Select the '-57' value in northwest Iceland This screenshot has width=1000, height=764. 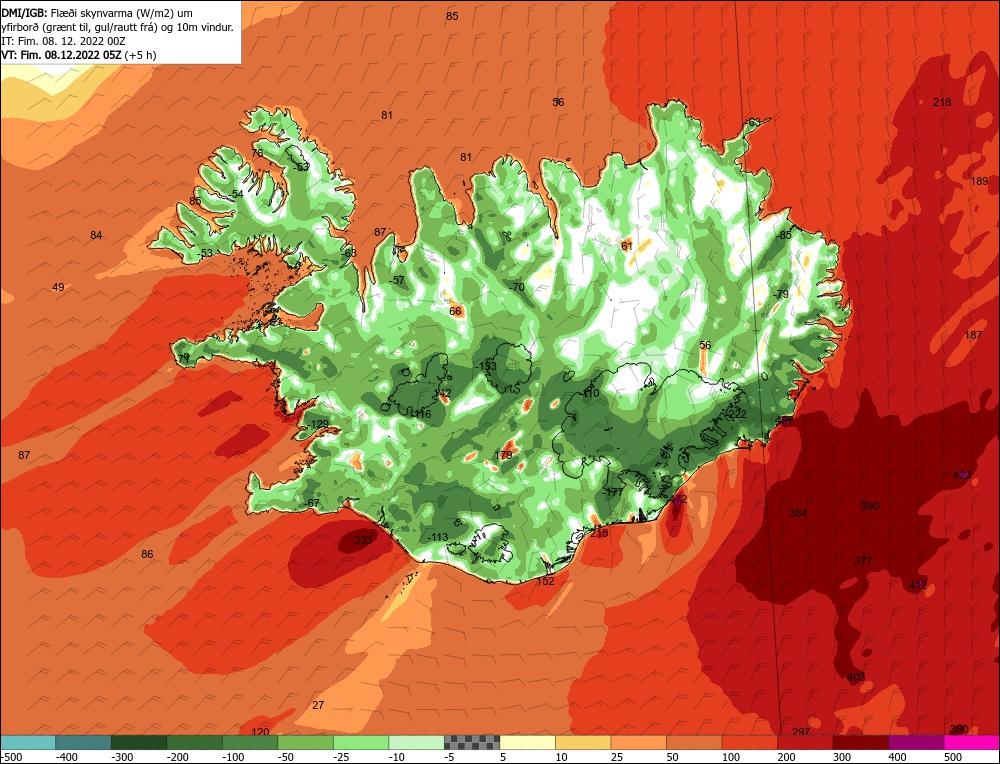(x=397, y=280)
